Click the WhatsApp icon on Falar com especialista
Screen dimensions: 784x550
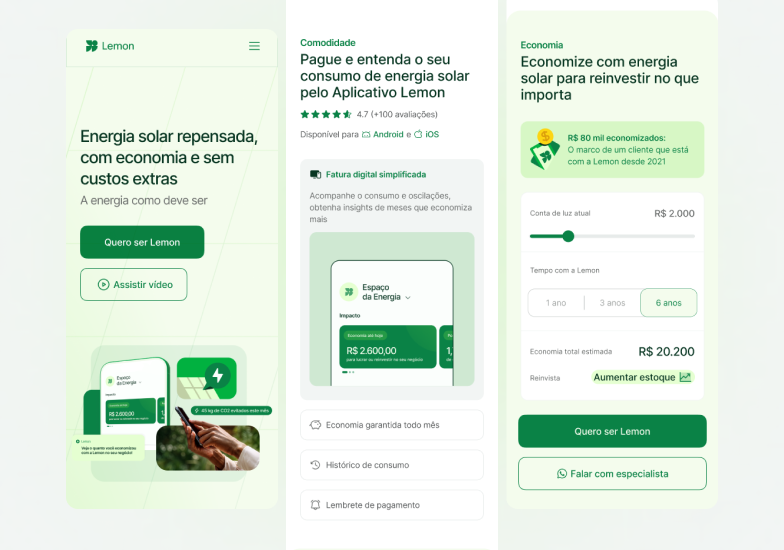[x=562, y=474]
